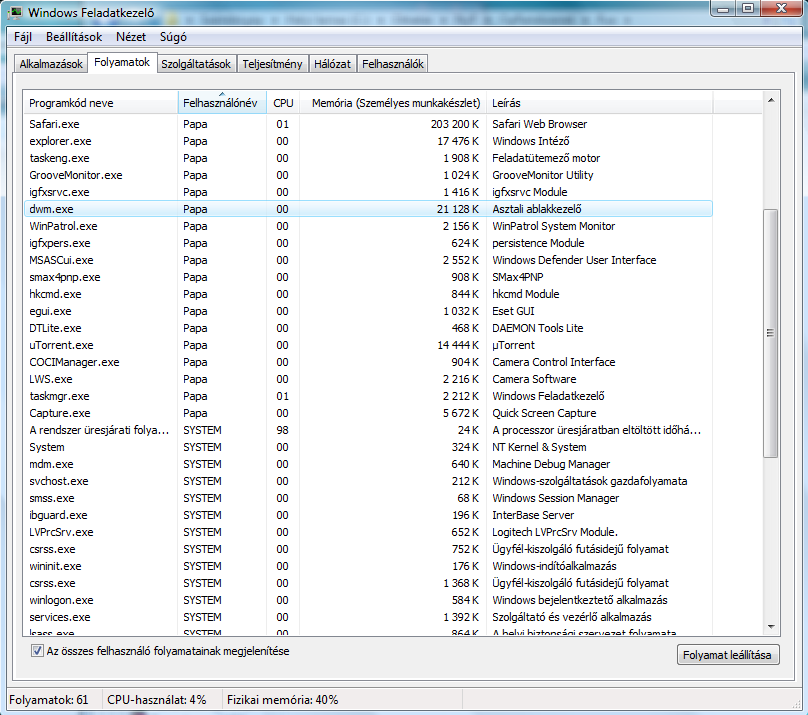808x715 pixels.
Task: Click the Folyamat leállítása button
Action: 728,655
